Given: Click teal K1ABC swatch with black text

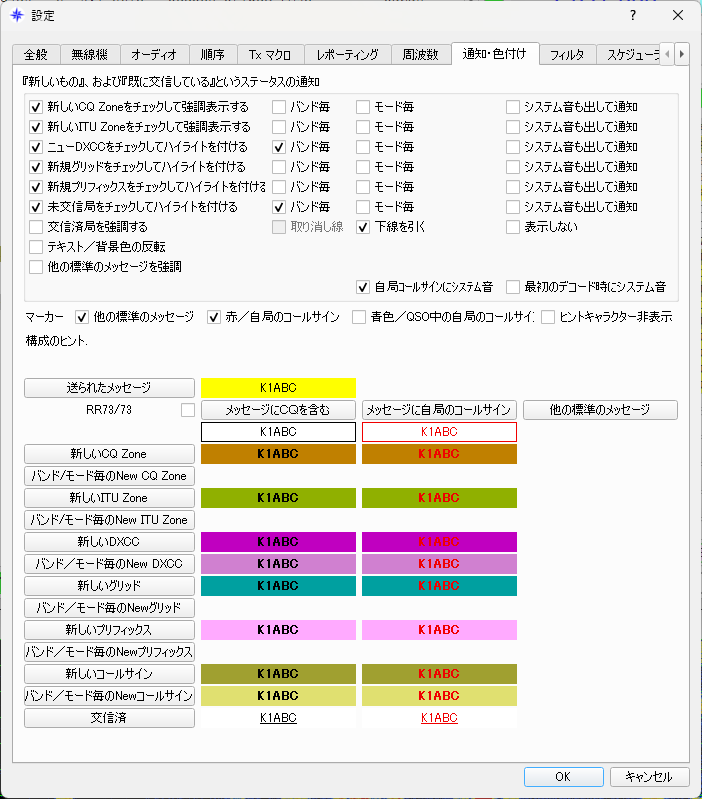Looking at the screenshot, I should pos(278,586).
